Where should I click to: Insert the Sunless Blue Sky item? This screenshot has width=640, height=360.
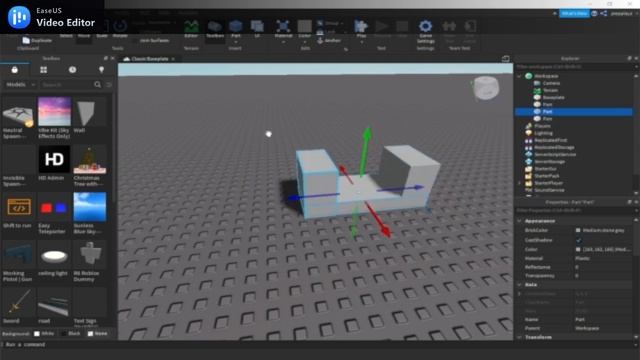[x=90, y=207]
